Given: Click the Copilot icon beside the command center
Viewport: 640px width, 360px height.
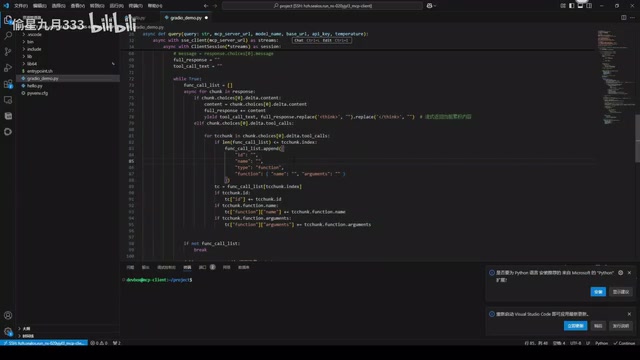Looking at the screenshot, I should [429, 6].
